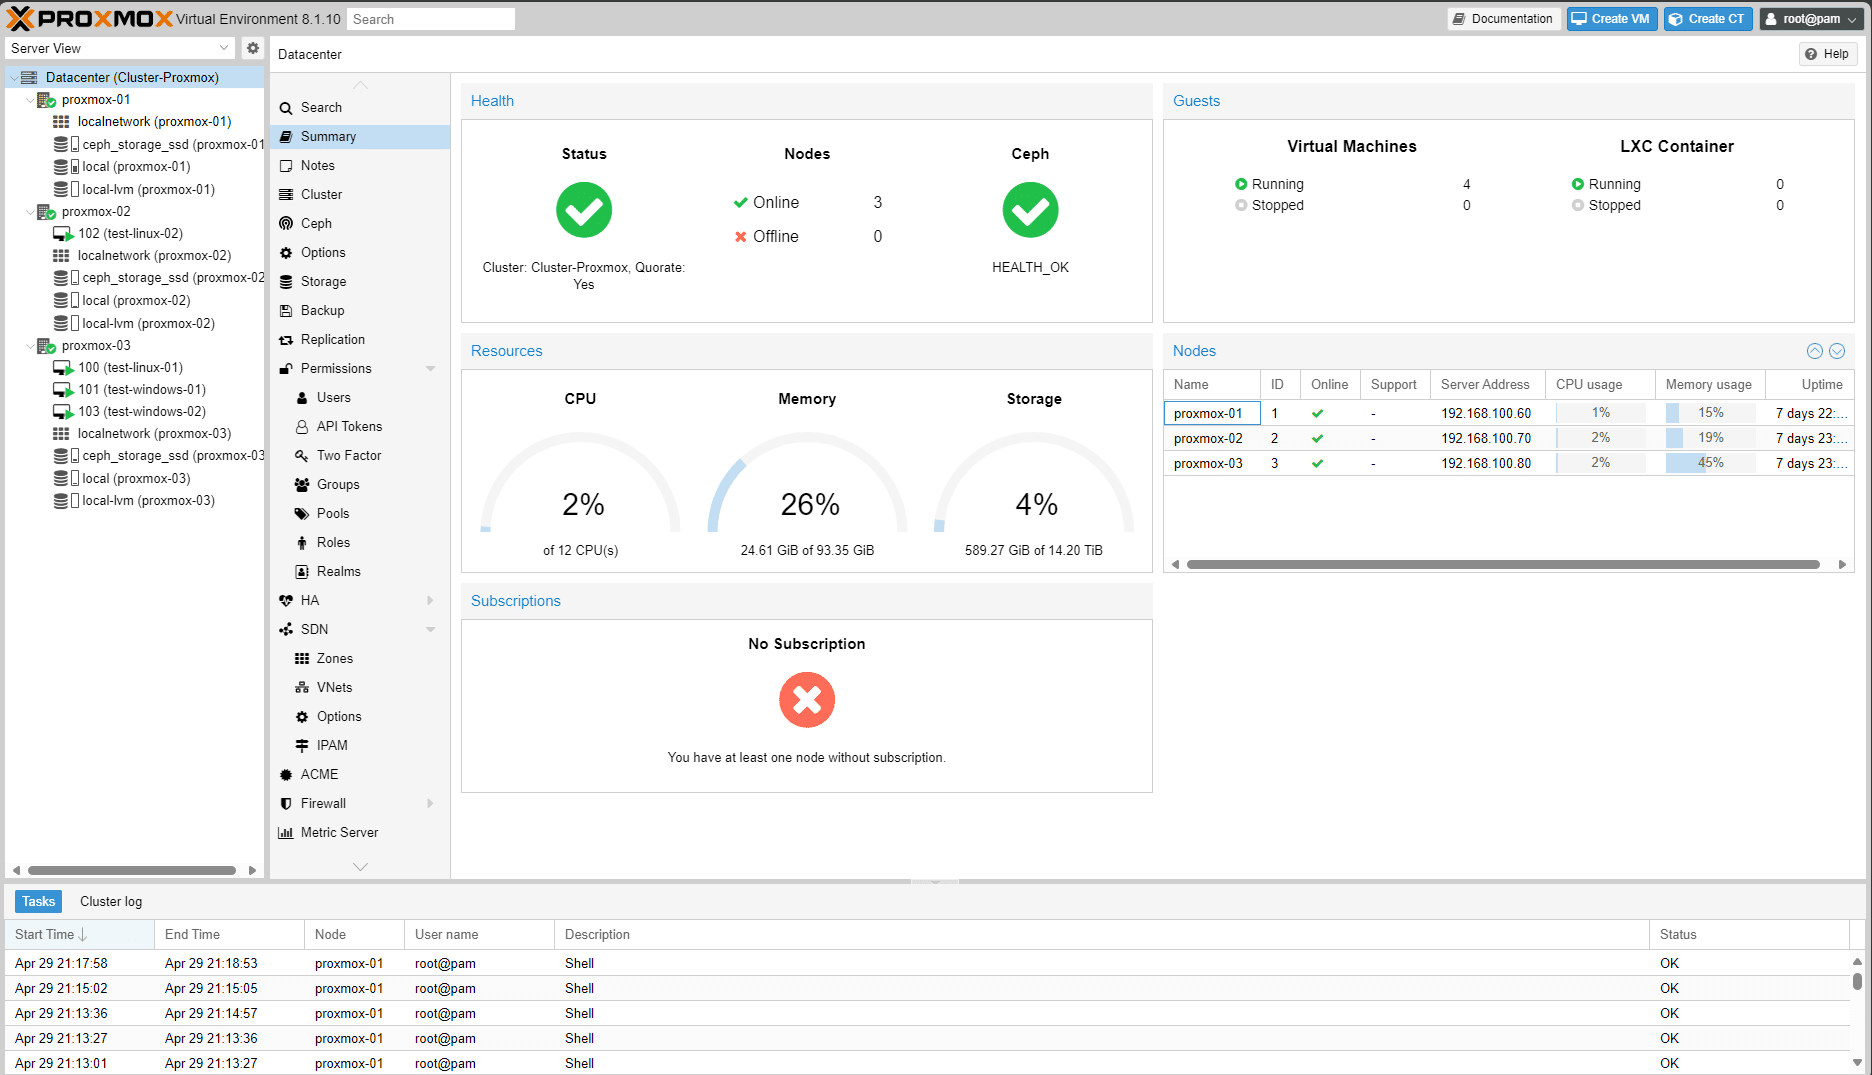The height and width of the screenshot is (1075, 1872).
Task: Click the down arrow button in Nodes panel header
Action: click(x=1837, y=351)
